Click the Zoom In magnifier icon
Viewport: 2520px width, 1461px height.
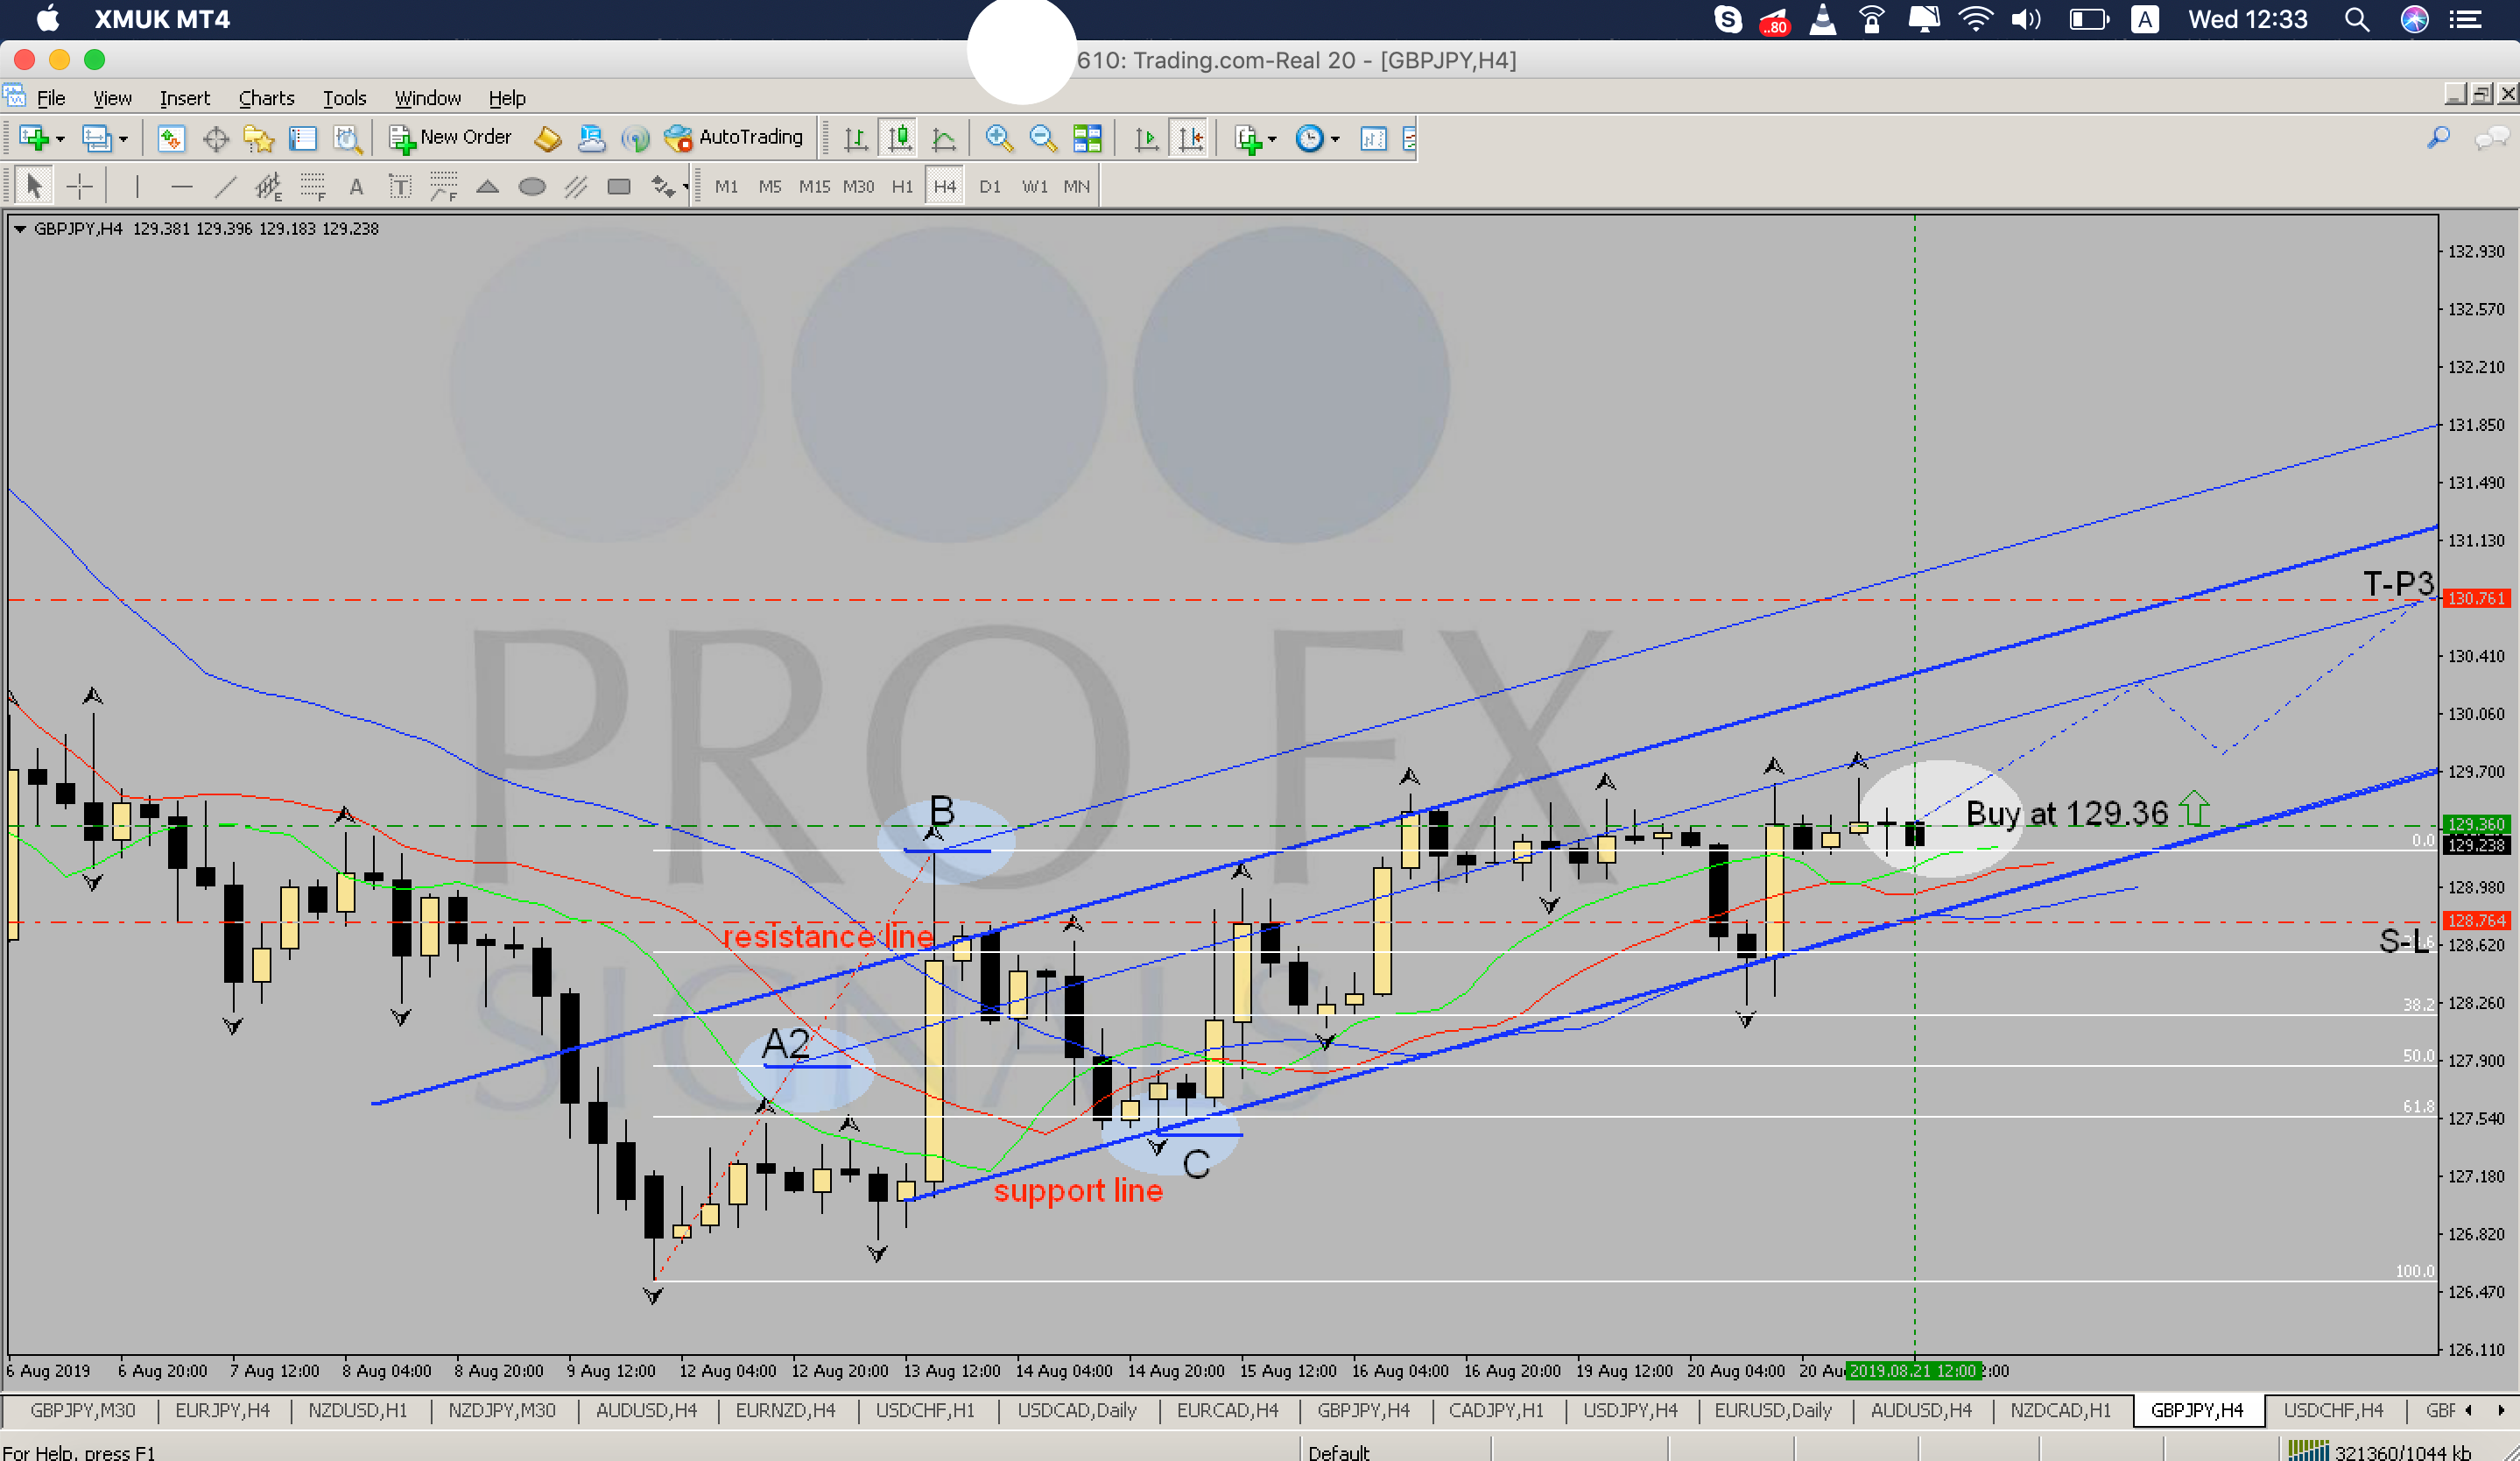pyautogui.click(x=998, y=138)
